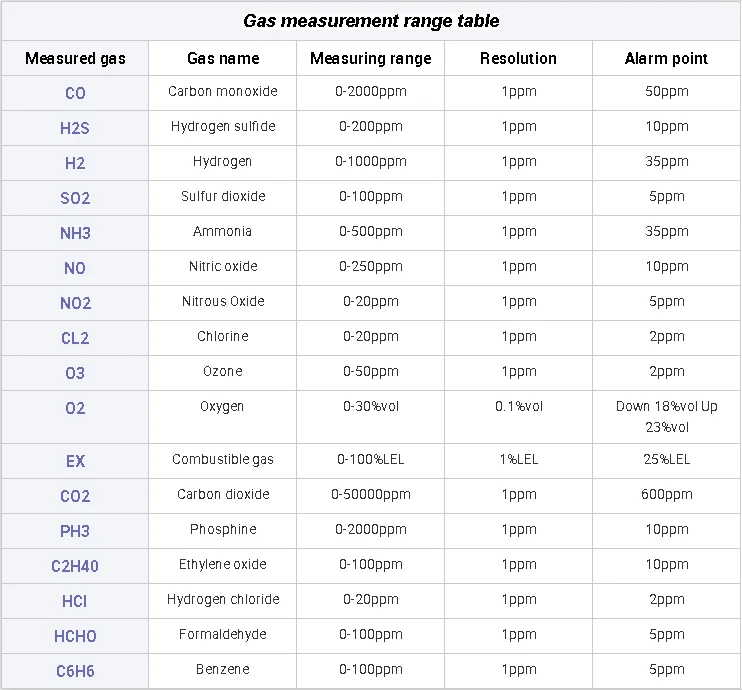Click the Gas name column header
This screenshot has height=690, width=742.
coord(223,58)
